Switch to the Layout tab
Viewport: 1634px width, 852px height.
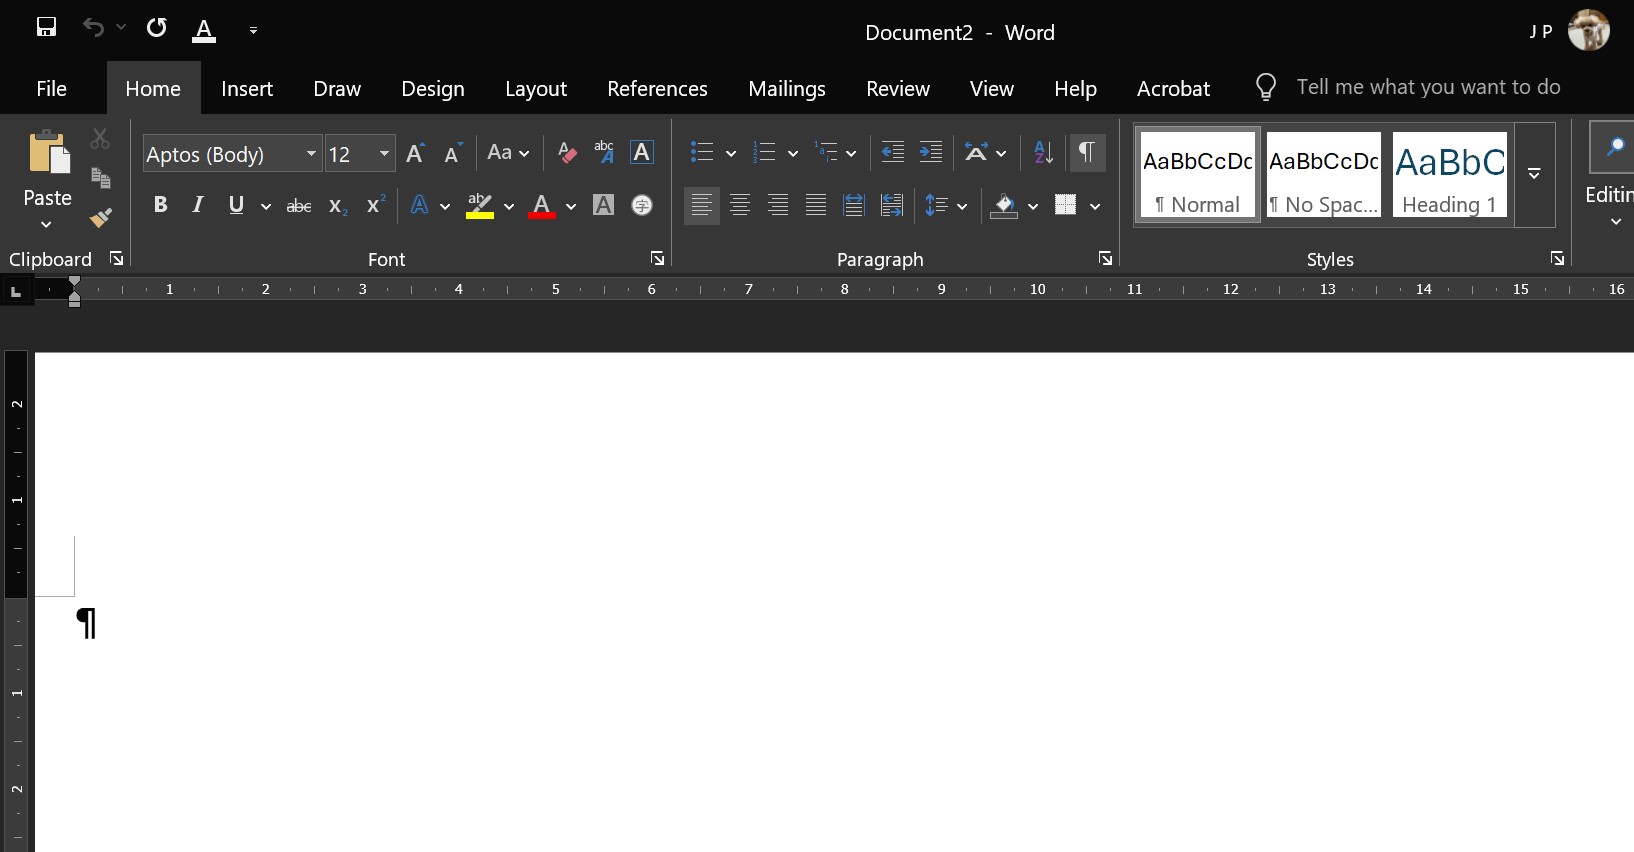tap(536, 88)
